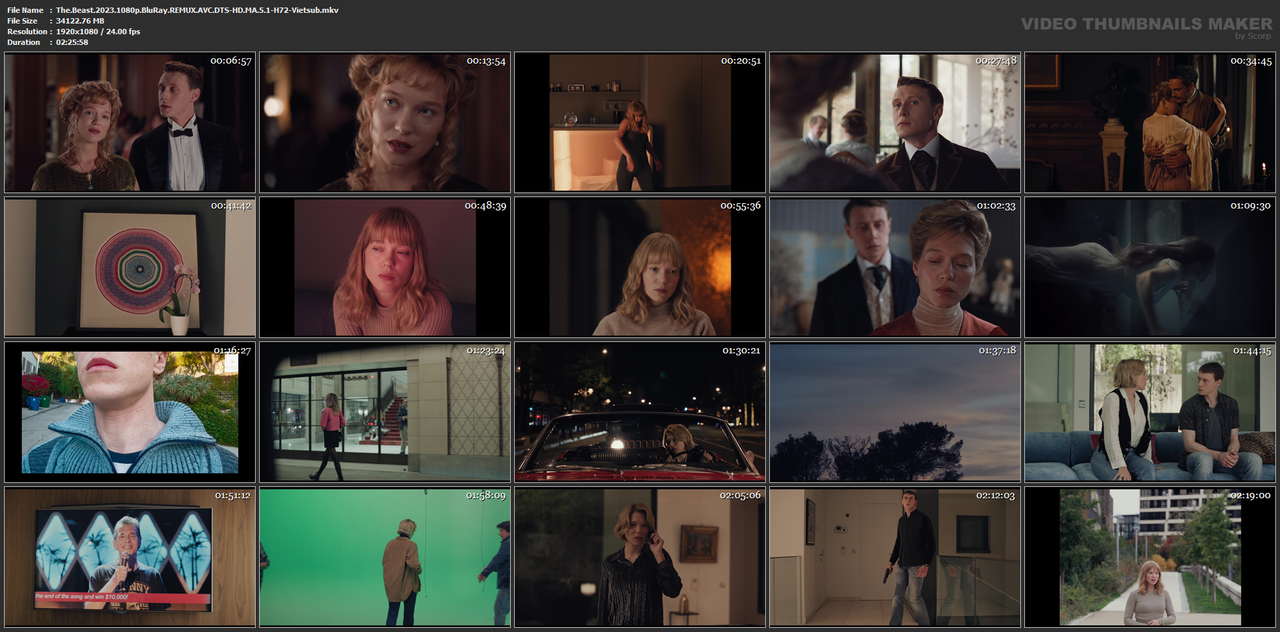Pick the 01:16:27 close-up thumbnail
This screenshot has height=632, width=1280.
click(x=130, y=412)
